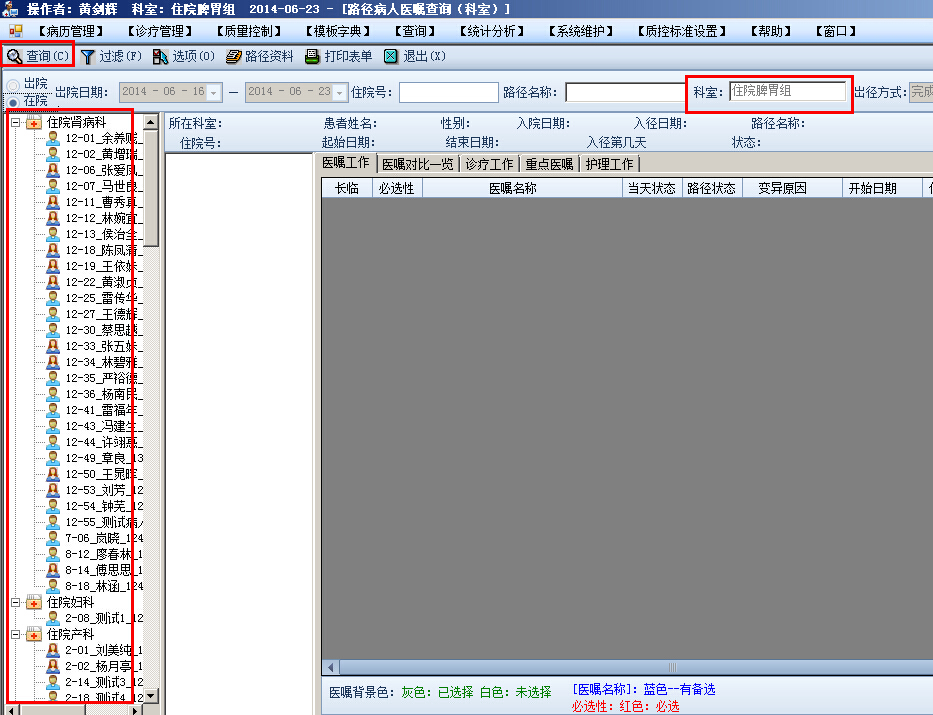933x715 pixels.
Task: Click the 住院妇科 folder icon
Action: (34, 603)
